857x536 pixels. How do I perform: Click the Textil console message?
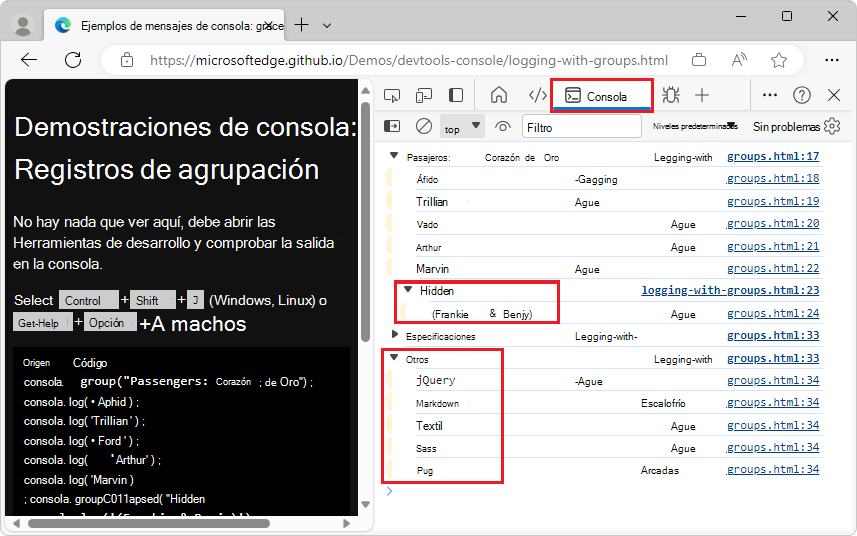tap(429, 426)
